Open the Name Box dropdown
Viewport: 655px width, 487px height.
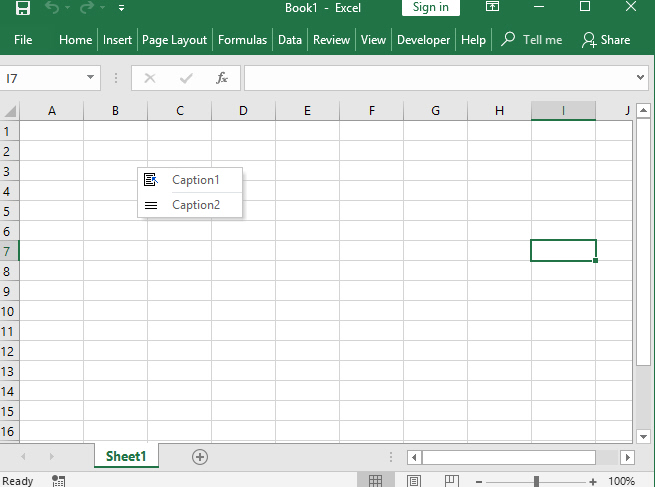point(91,78)
